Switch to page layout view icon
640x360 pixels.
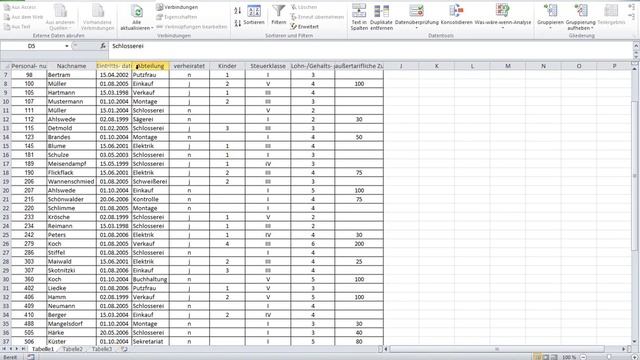546,357
